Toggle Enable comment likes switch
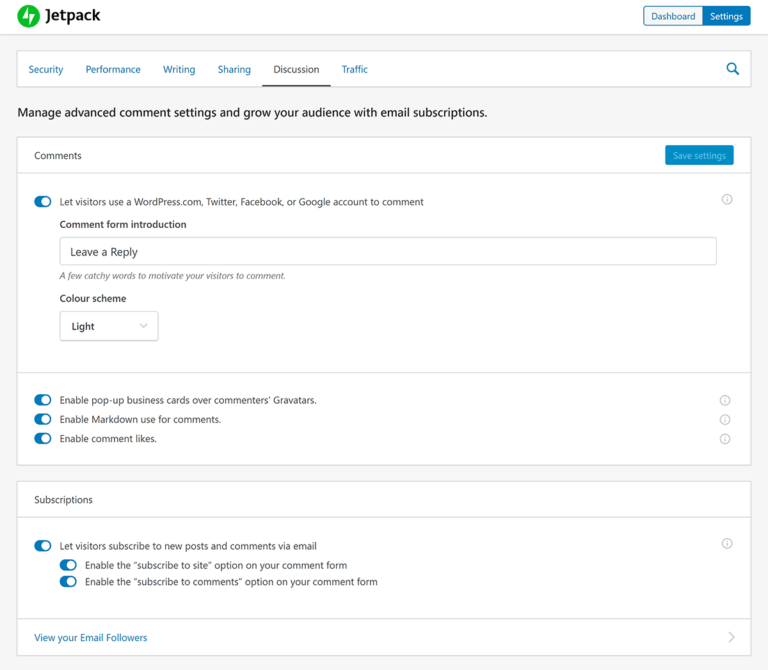Viewport: 768px width, 670px height. pos(43,438)
